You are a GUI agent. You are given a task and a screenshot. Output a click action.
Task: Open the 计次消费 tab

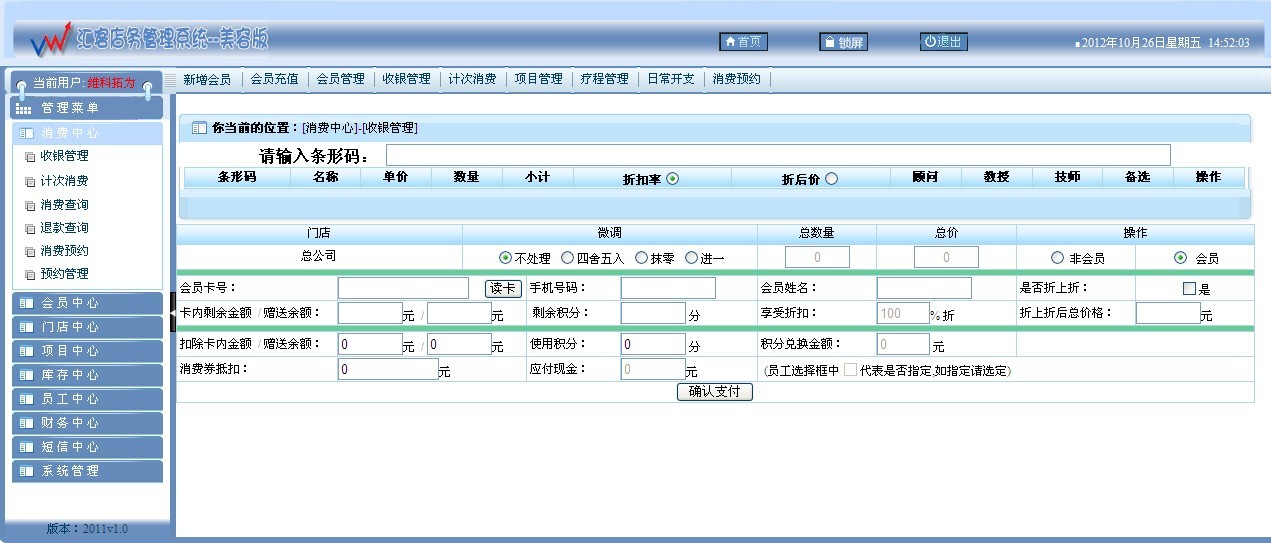472,79
